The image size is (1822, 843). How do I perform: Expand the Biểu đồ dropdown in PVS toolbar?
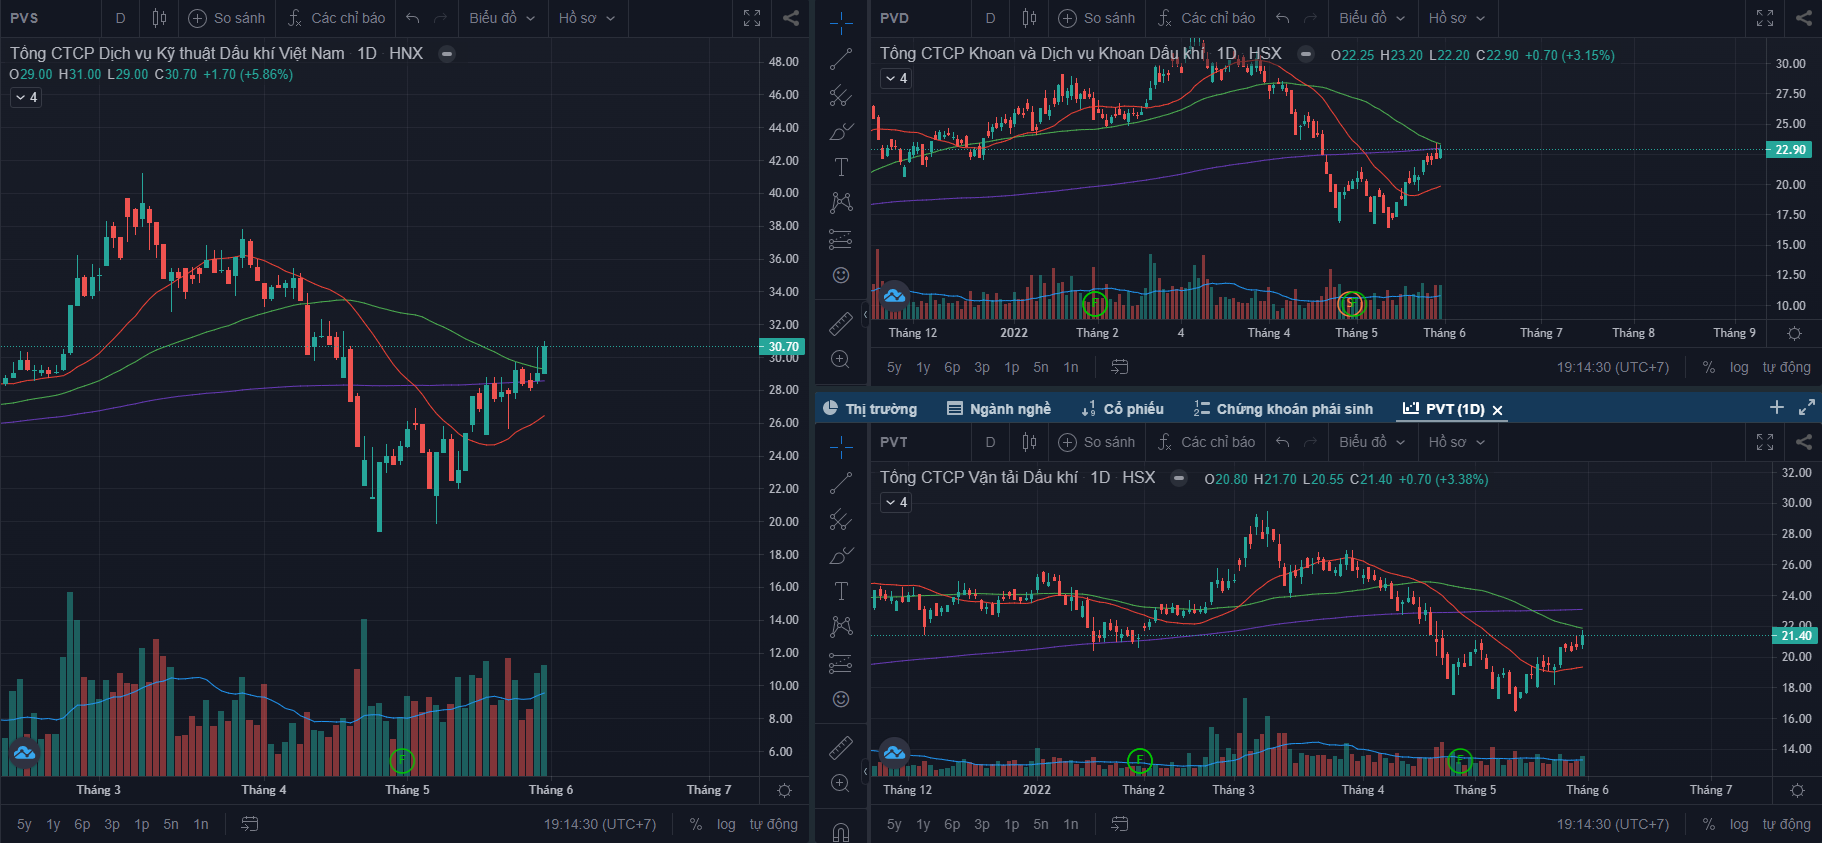pos(502,18)
